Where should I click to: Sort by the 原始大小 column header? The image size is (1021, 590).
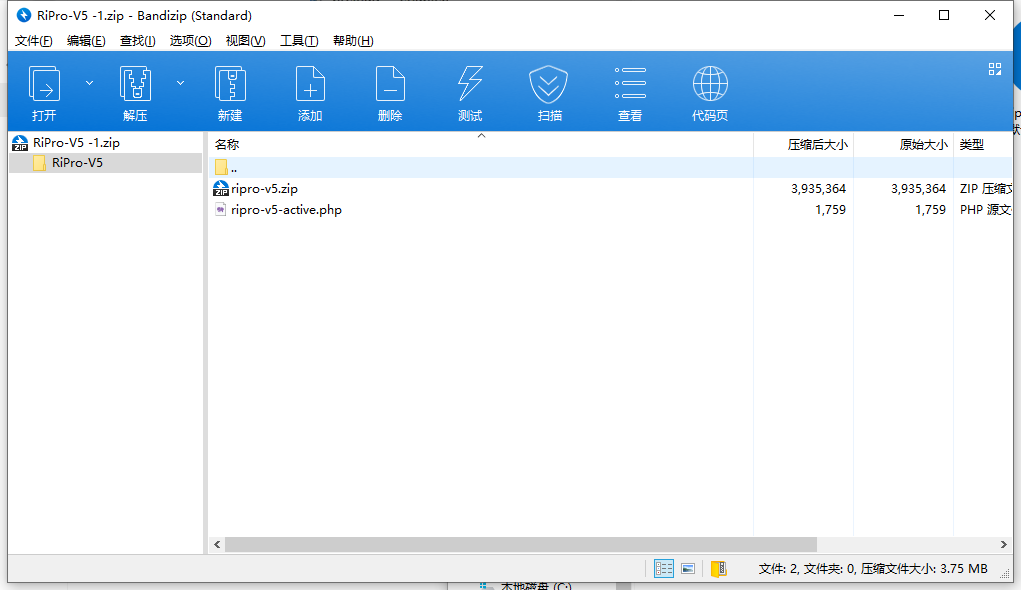tap(904, 145)
